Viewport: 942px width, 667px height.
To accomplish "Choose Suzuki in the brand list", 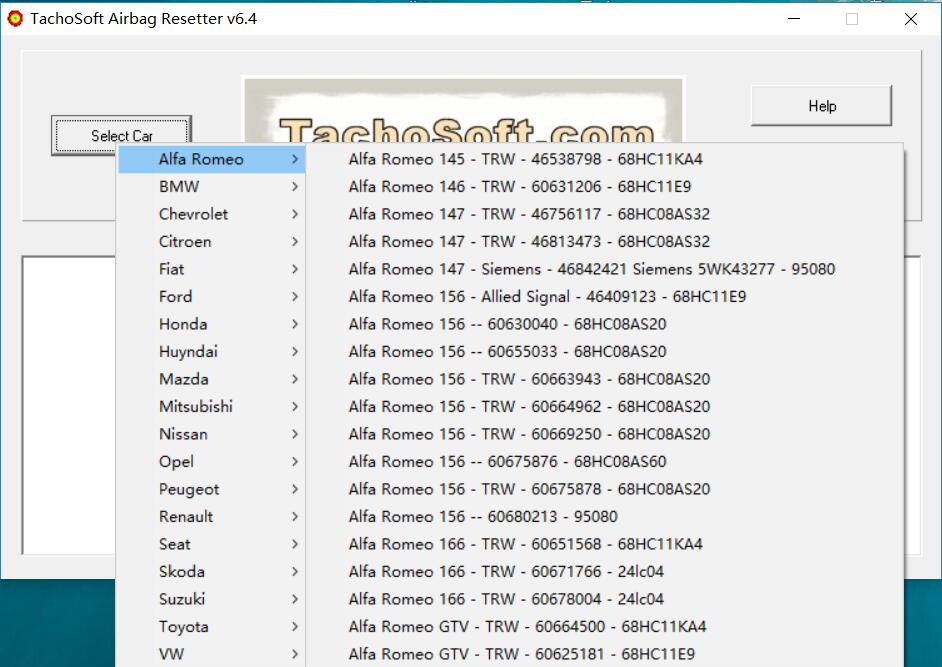I will pos(211,599).
